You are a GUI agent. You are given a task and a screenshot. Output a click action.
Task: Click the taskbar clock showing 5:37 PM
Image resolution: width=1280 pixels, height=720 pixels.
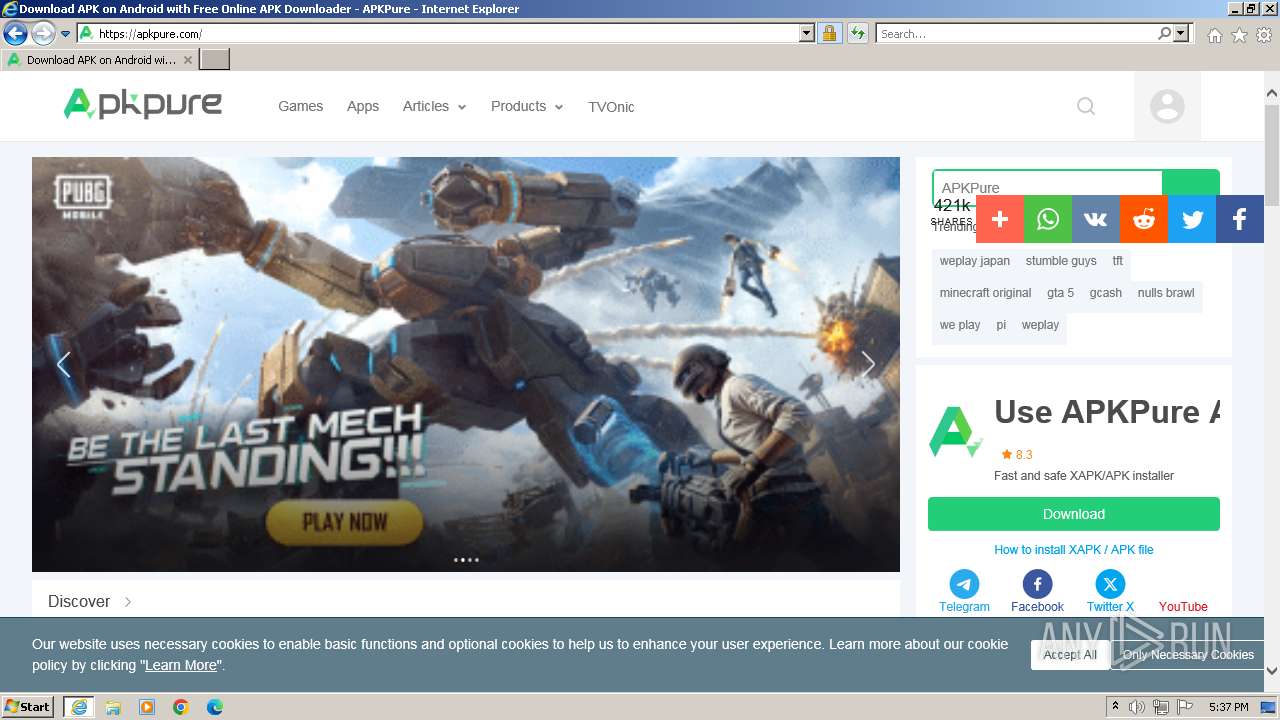[x=1228, y=707]
